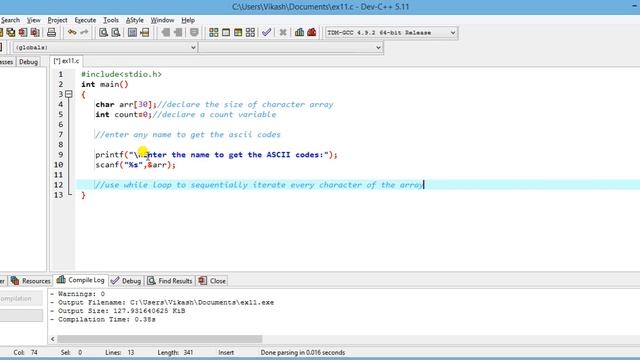Switch to the bottom Debug tab
Viewport: 640px width, 360px height.
pos(126,281)
